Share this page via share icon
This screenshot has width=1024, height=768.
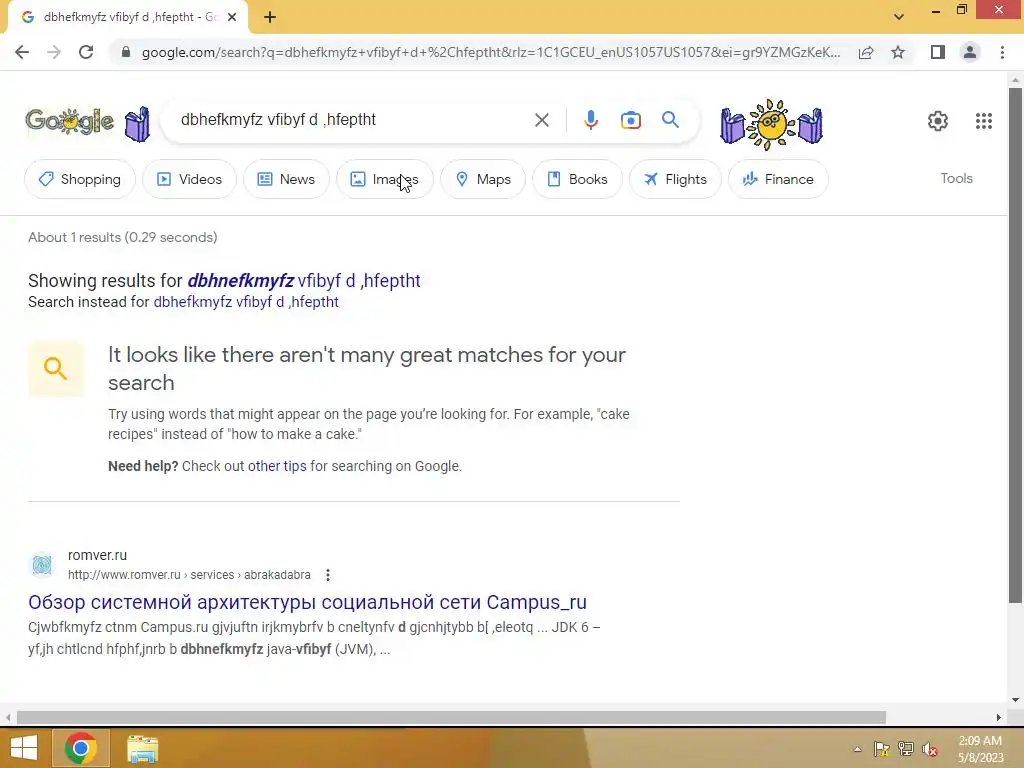(866, 52)
